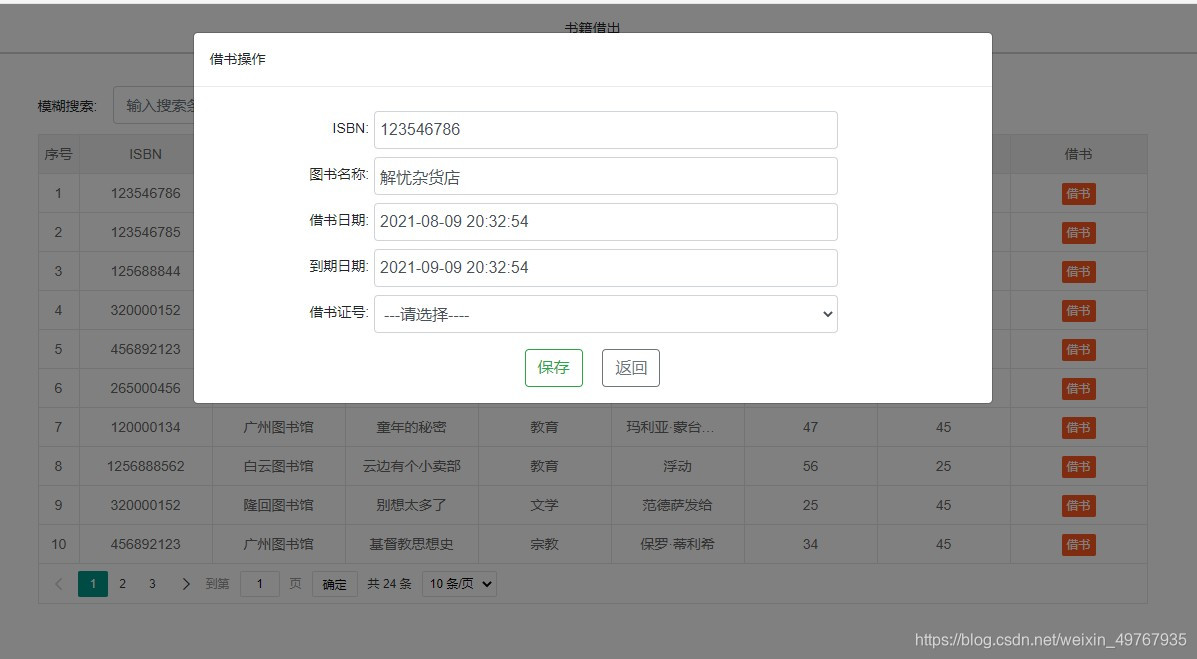Click ISBN cell 265000456
Screen dimensions: 1197x659
146,389
